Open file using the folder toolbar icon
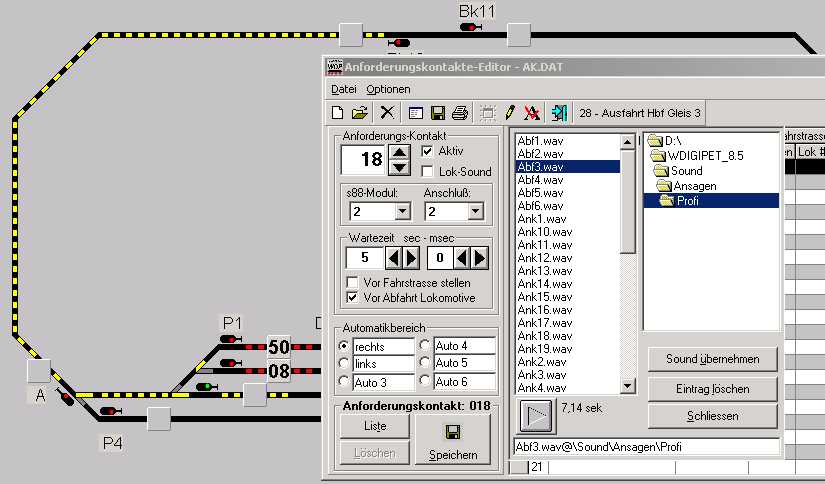 360,113
